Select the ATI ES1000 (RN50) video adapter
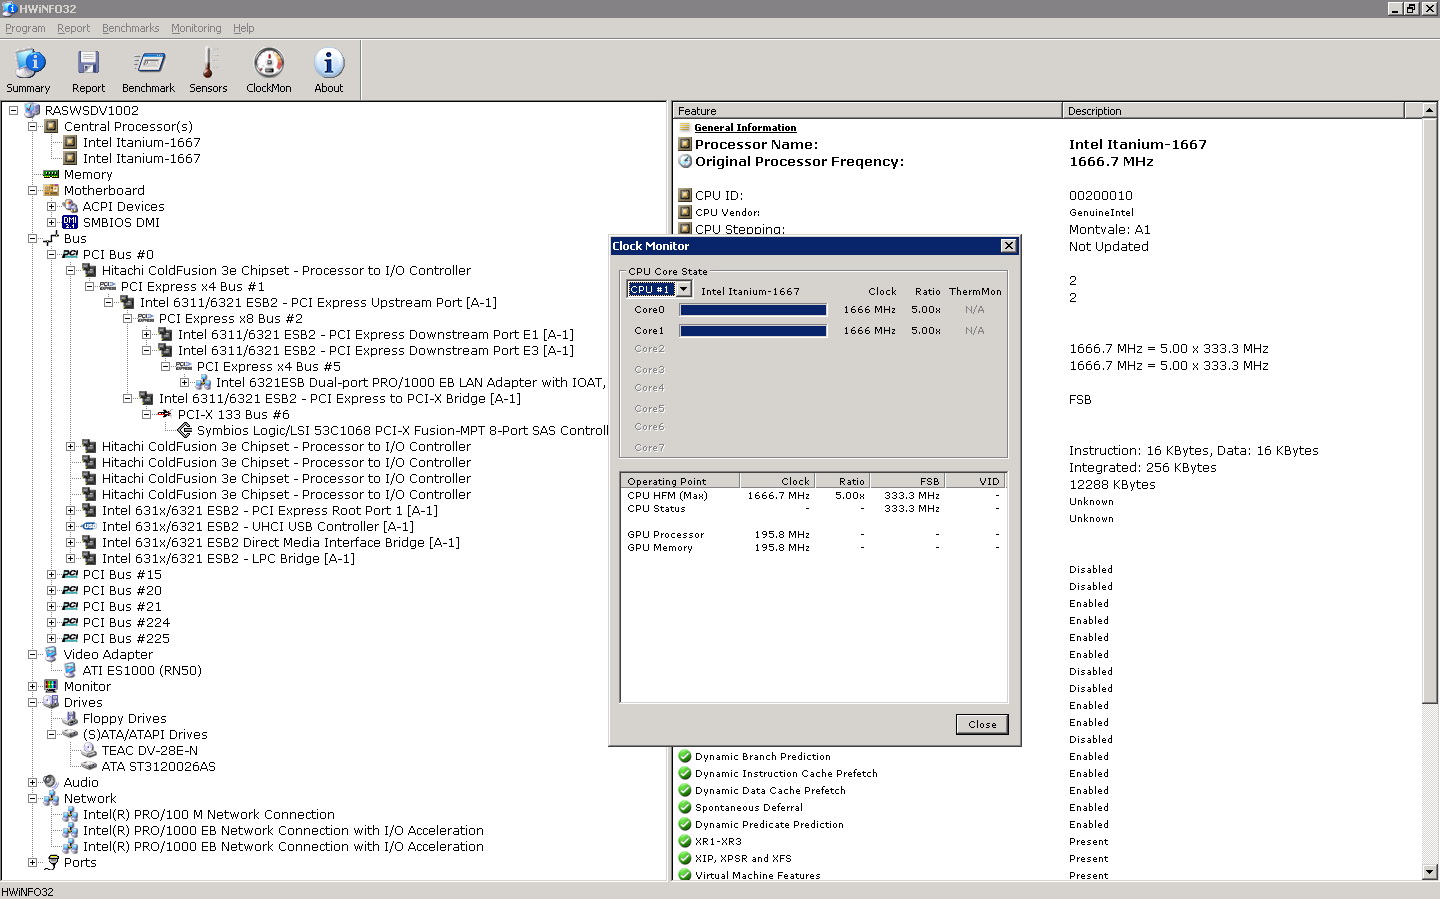 click(141, 670)
